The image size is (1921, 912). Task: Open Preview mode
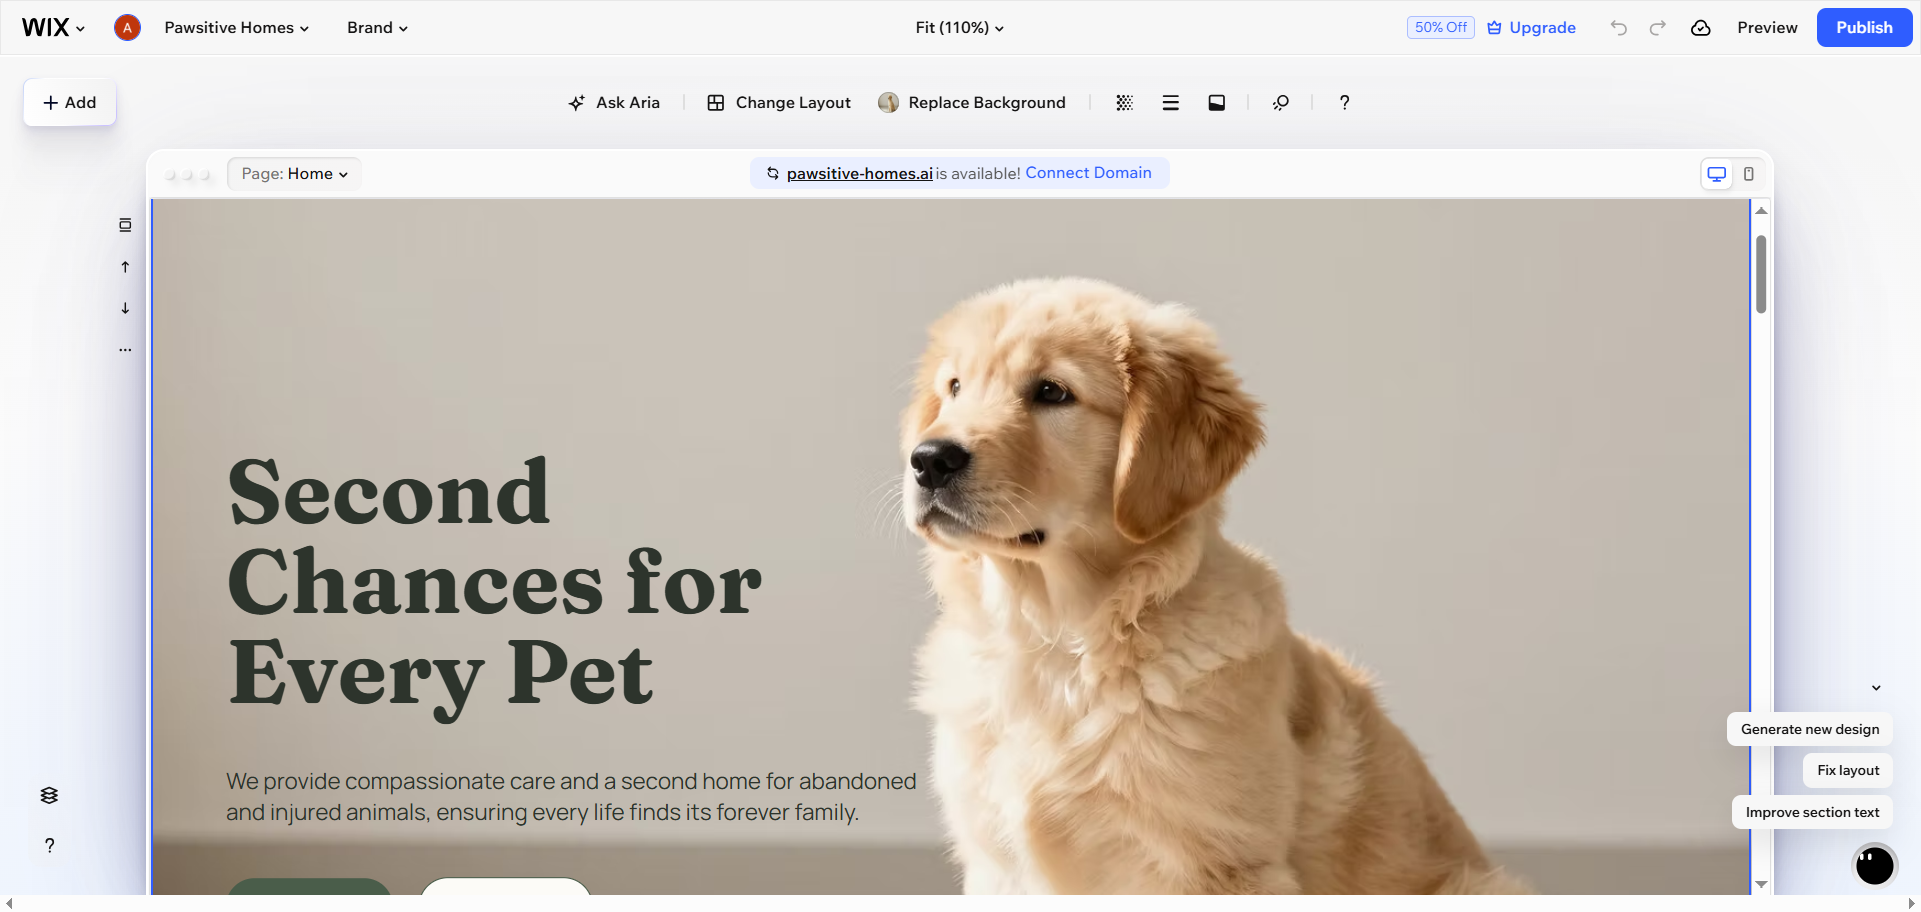pyautogui.click(x=1767, y=27)
